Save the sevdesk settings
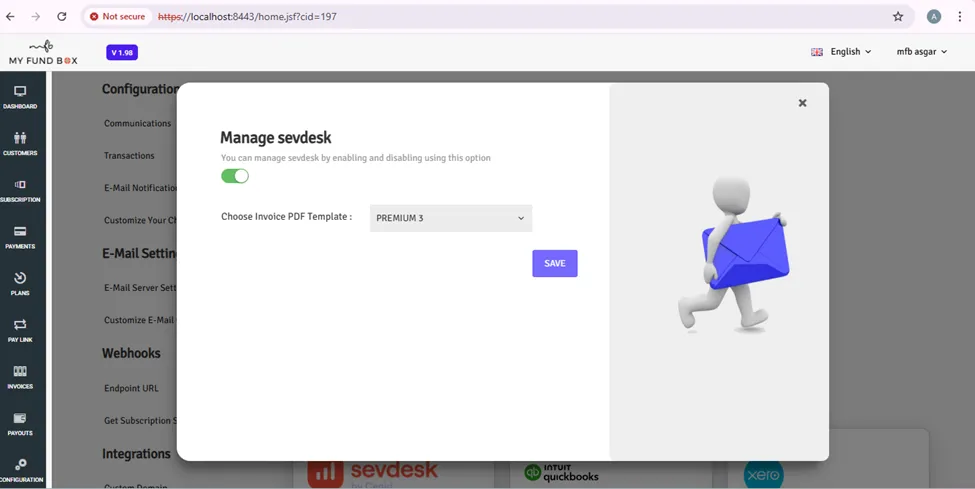Image resolution: width=975 pixels, height=489 pixels. click(x=555, y=263)
